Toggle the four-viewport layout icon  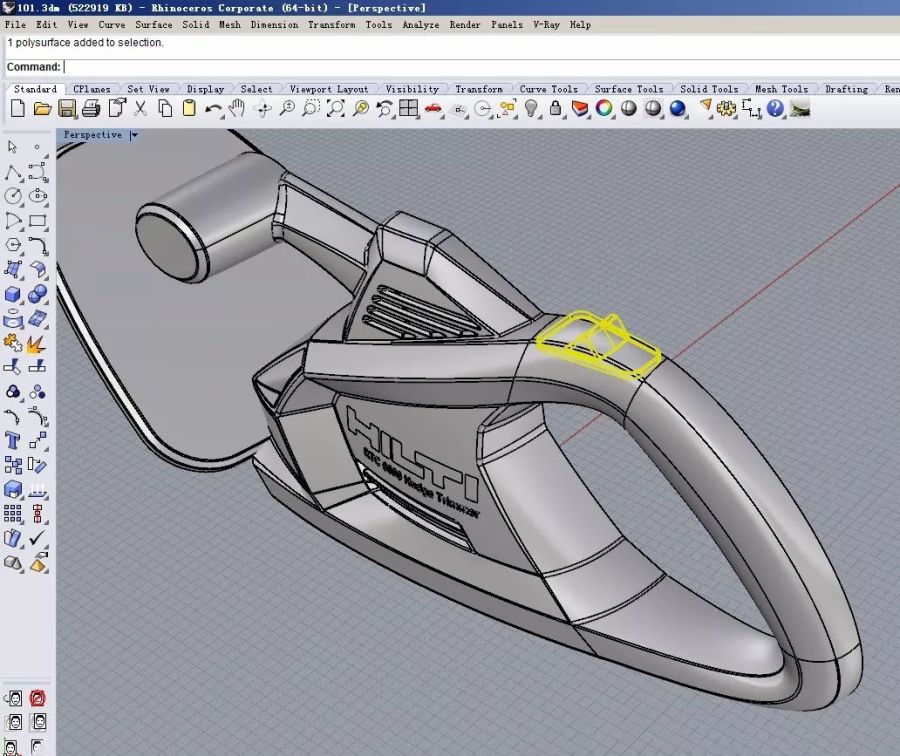click(x=409, y=109)
